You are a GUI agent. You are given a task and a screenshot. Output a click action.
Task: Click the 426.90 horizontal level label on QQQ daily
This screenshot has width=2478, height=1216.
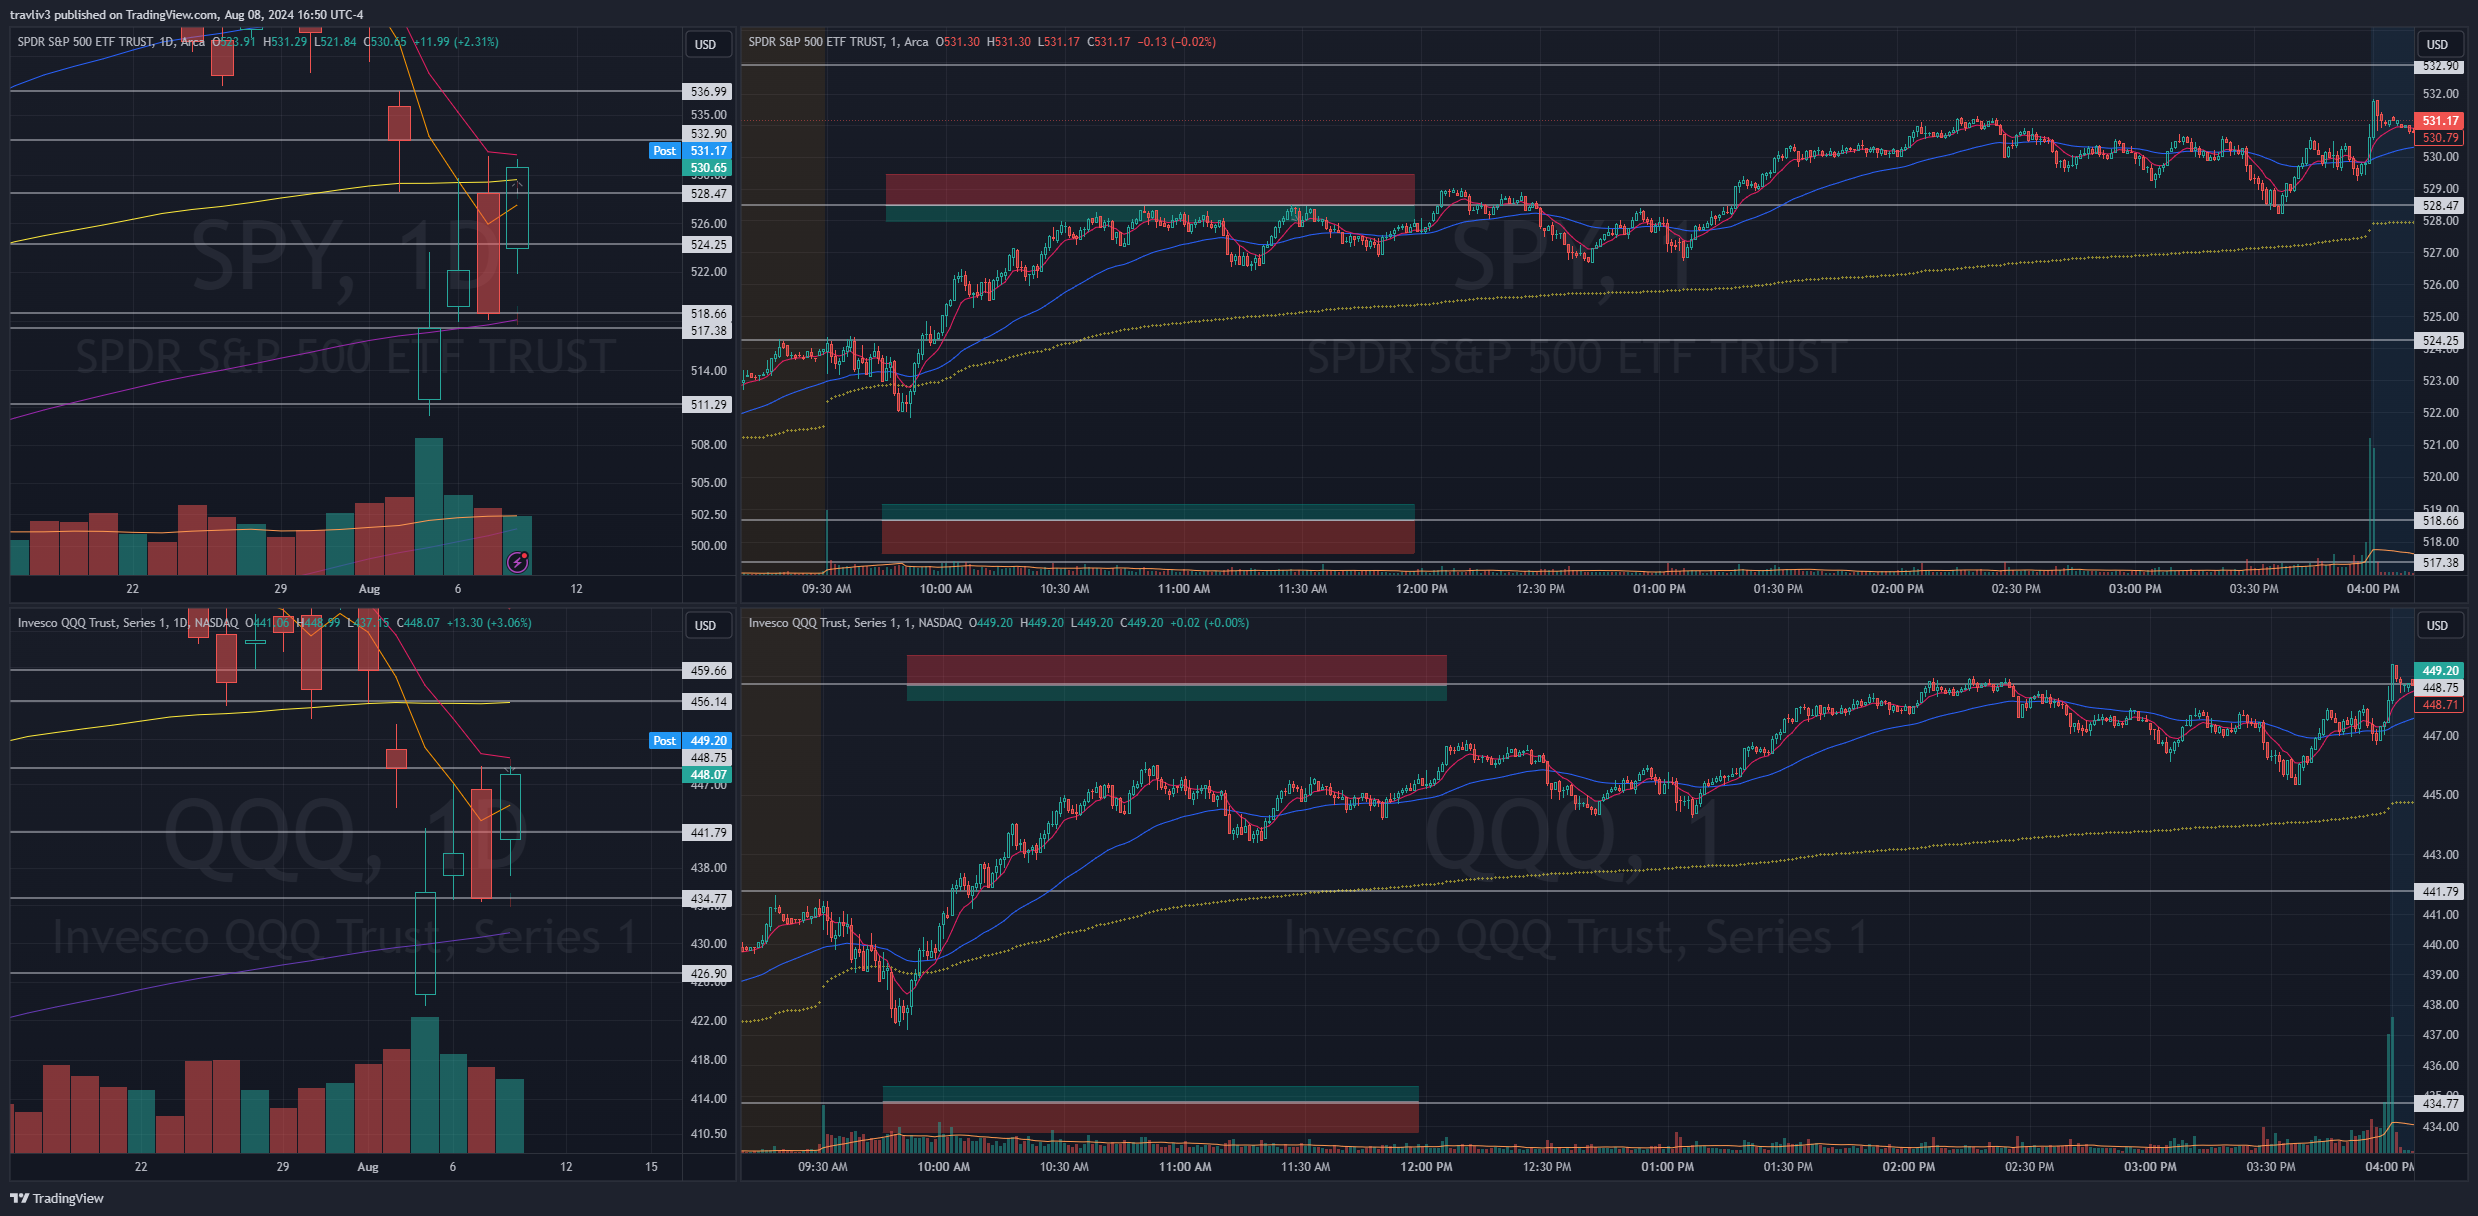[x=708, y=974]
